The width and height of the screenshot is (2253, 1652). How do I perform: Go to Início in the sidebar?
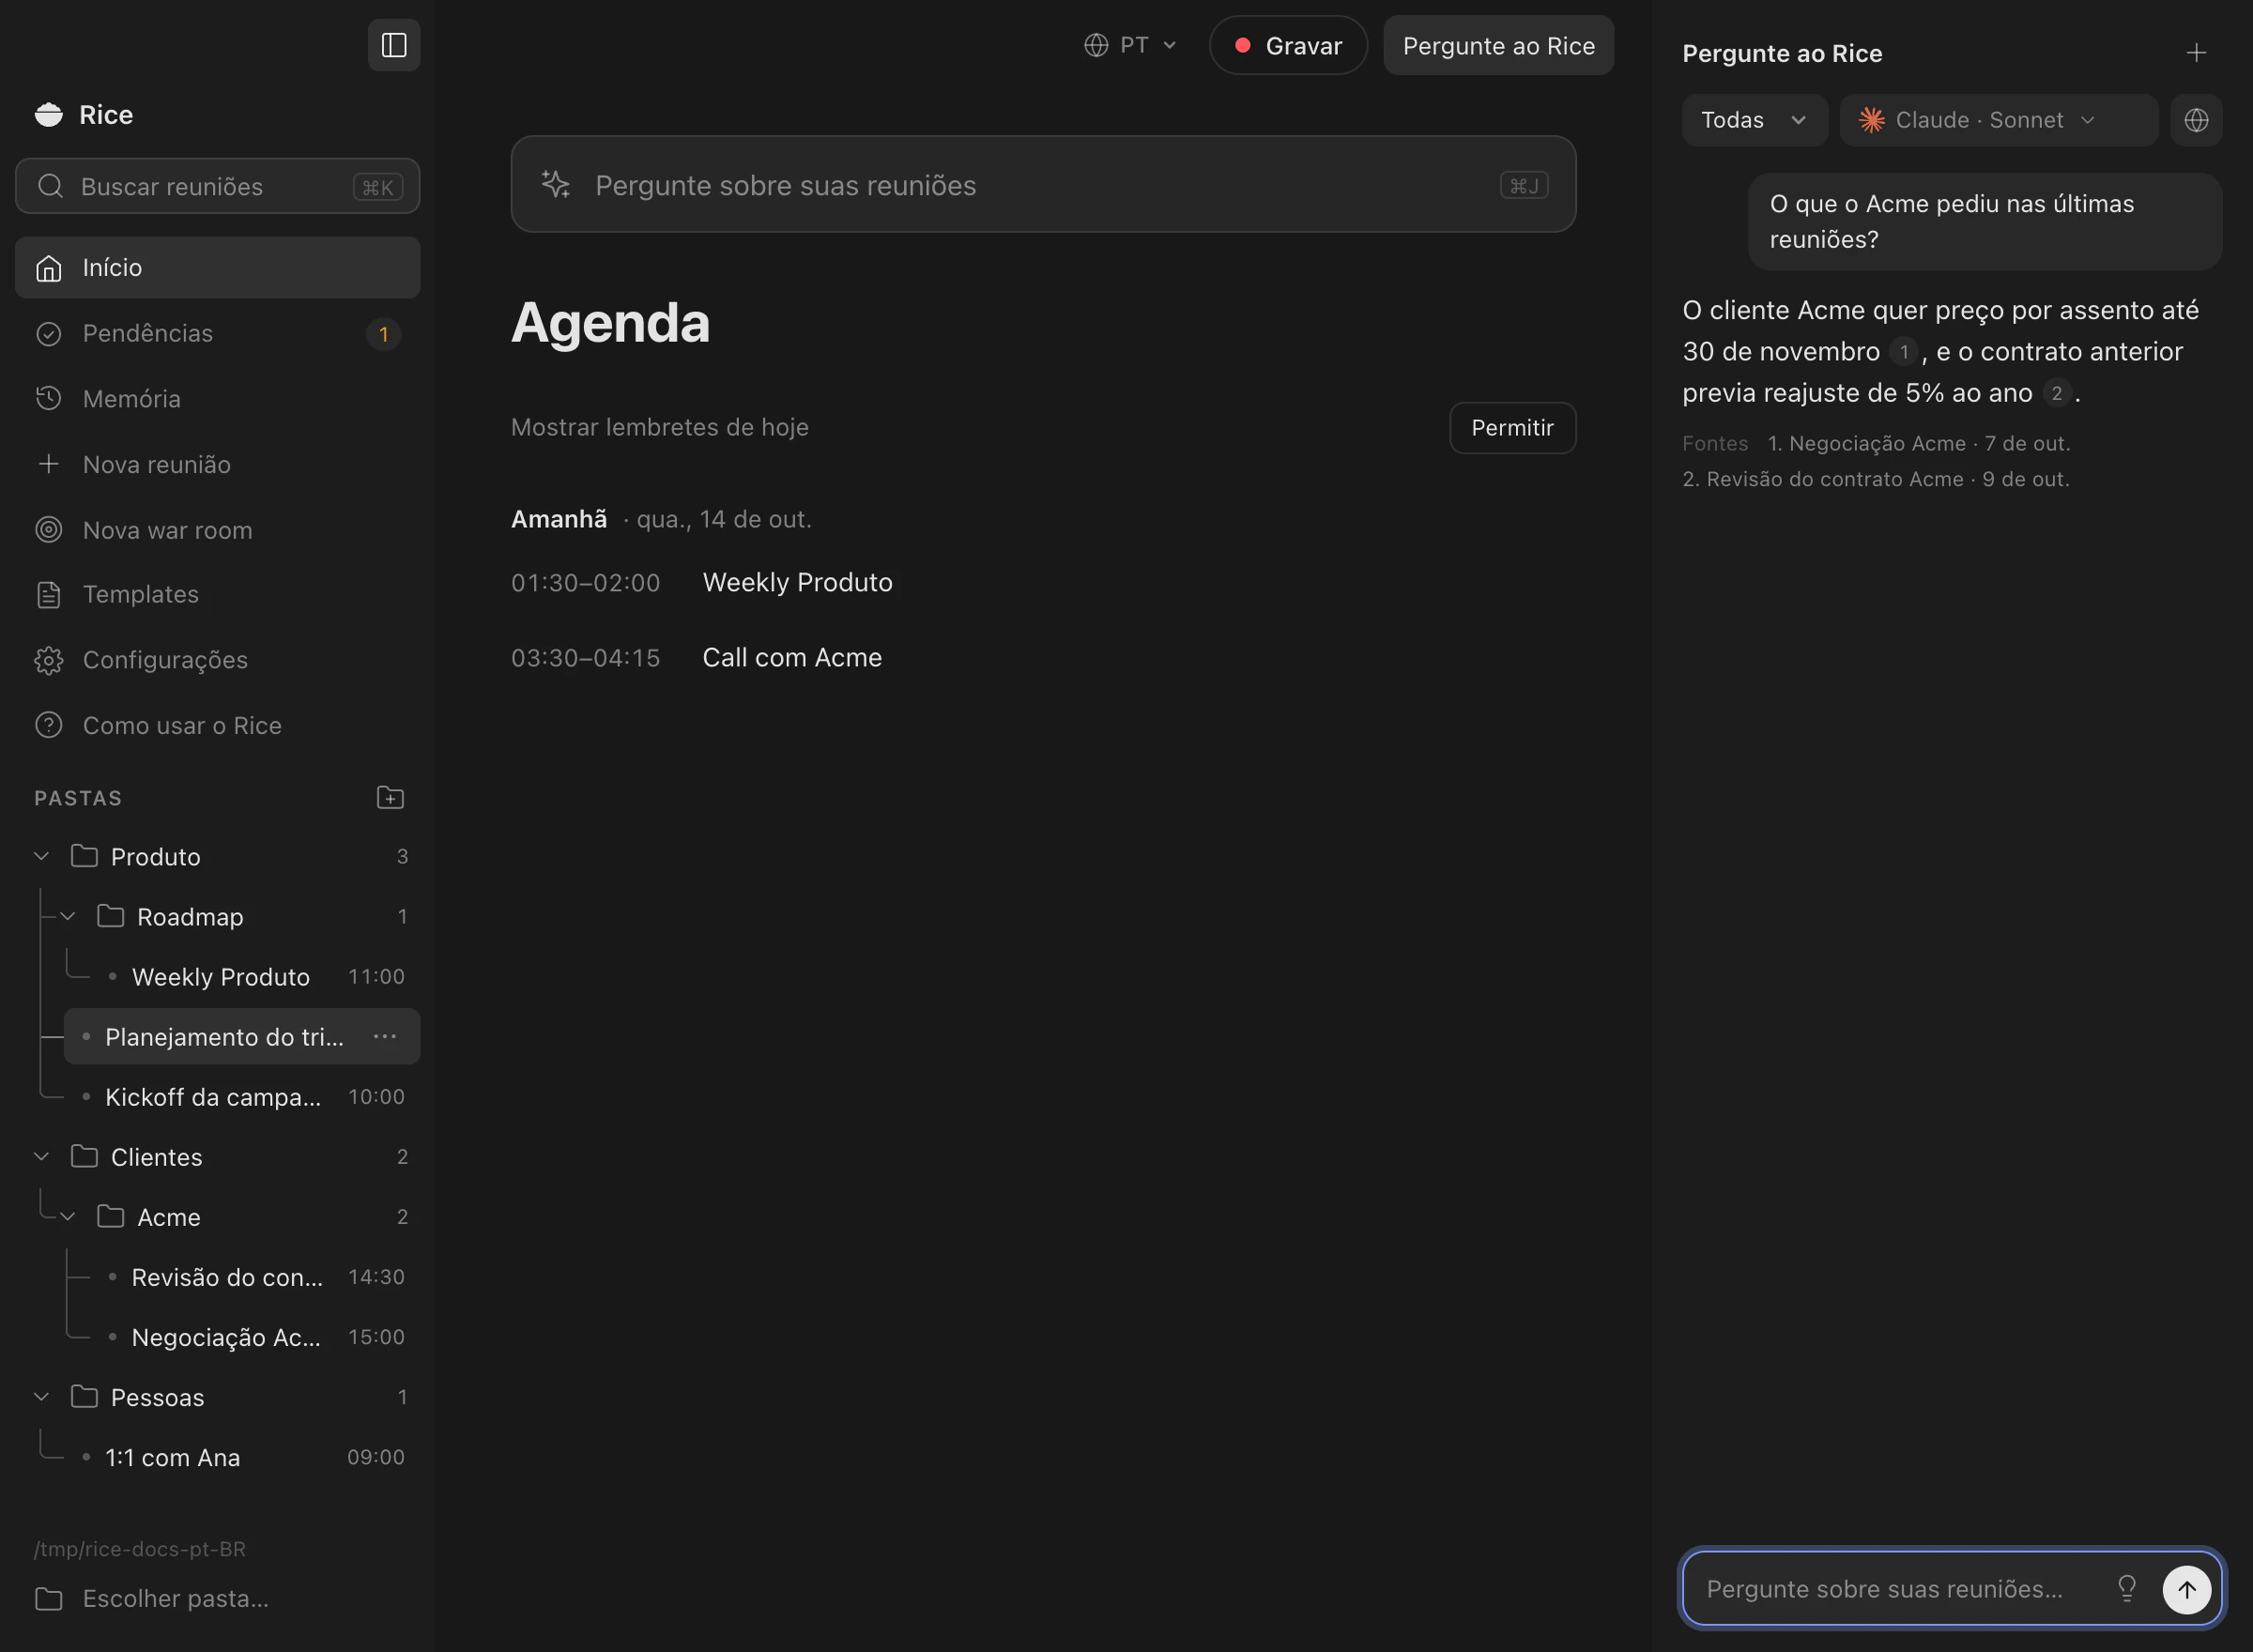pos(217,267)
